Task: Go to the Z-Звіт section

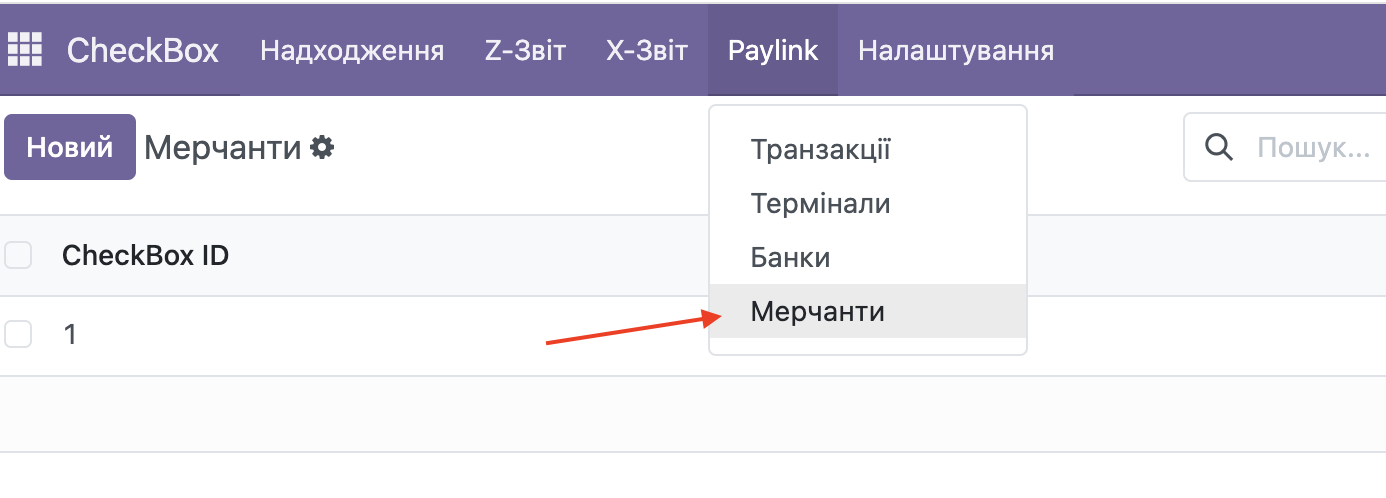Action: (x=525, y=50)
